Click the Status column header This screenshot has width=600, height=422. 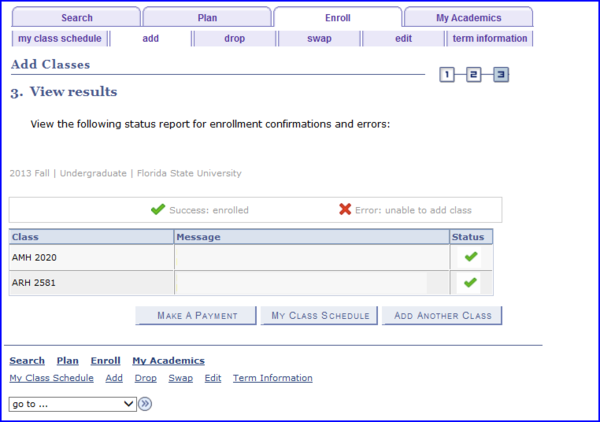471,237
